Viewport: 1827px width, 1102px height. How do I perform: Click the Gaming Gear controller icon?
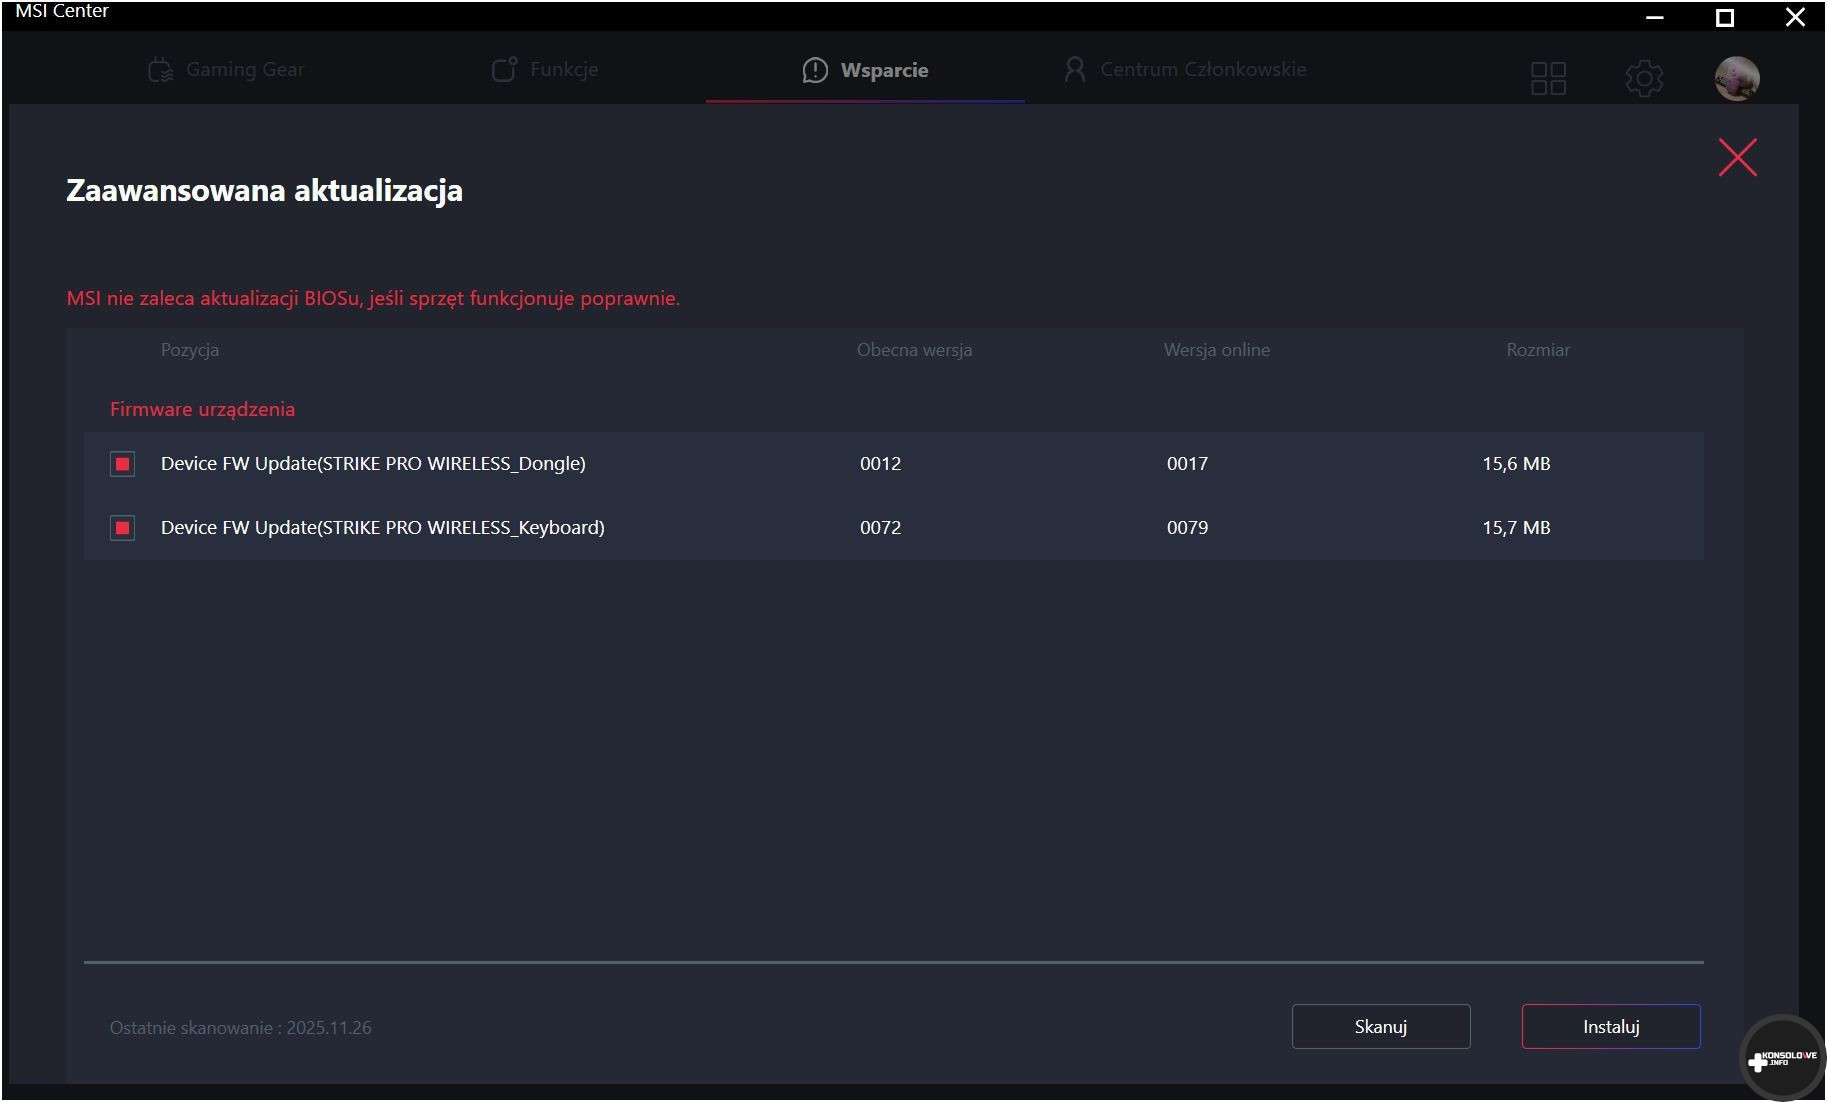(160, 70)
